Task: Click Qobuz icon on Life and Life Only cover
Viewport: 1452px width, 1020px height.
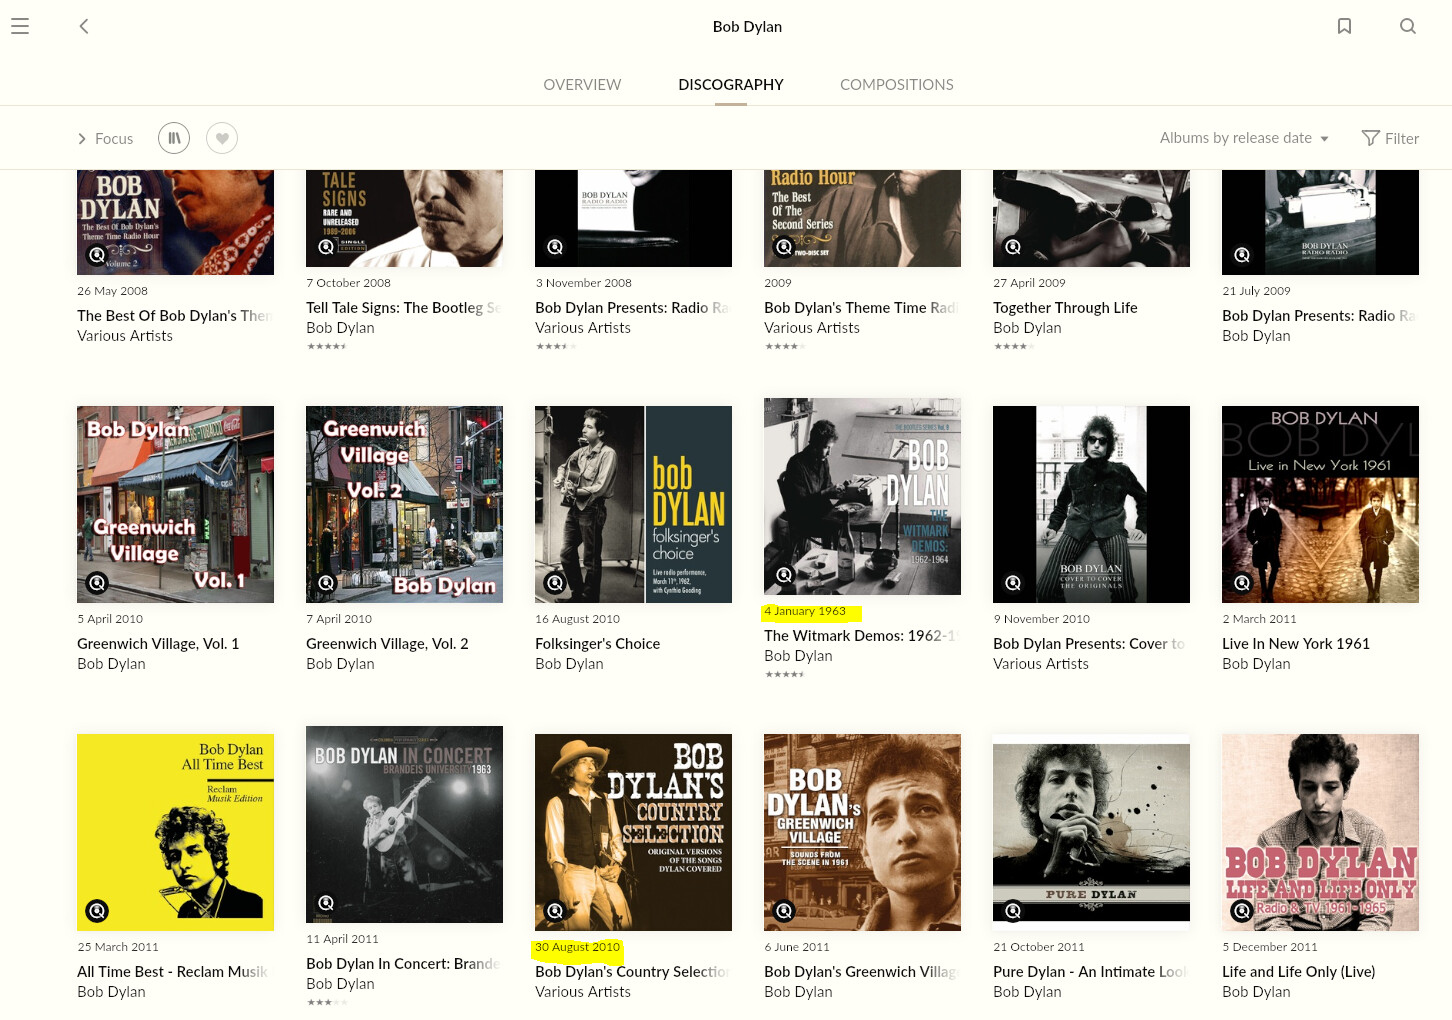Action: 1242,910
